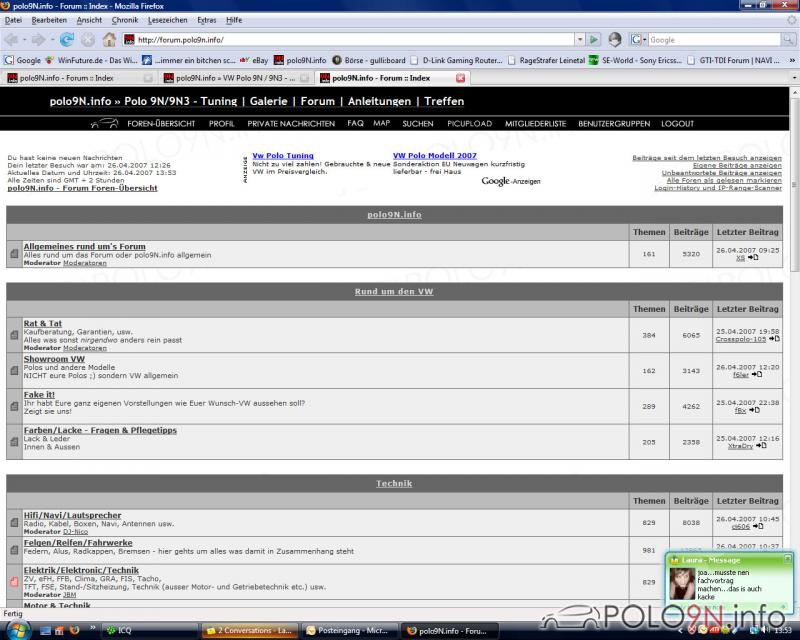The height and width of the screenshot is (640, 800).
Task: Open latest post icon next to Crosspolo-105
Action: pyautogui.click(x=775, y=339)
